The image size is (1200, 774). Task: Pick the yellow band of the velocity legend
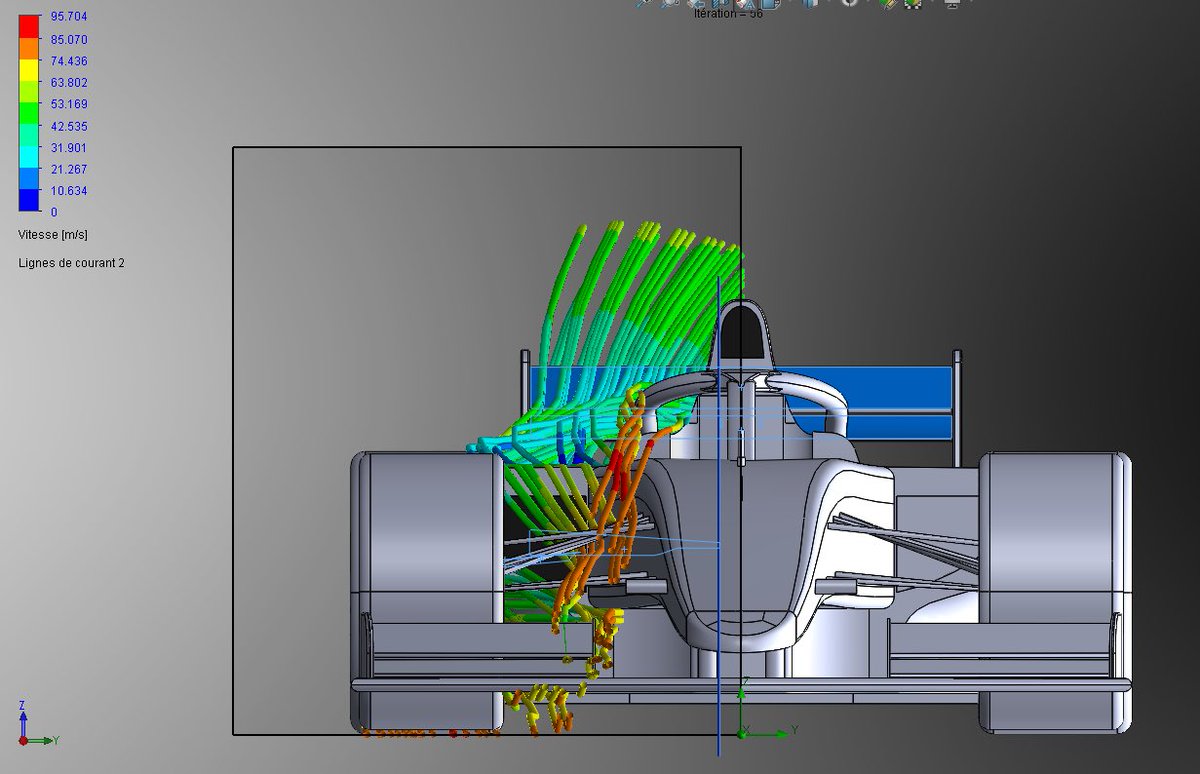pos(29,70)
